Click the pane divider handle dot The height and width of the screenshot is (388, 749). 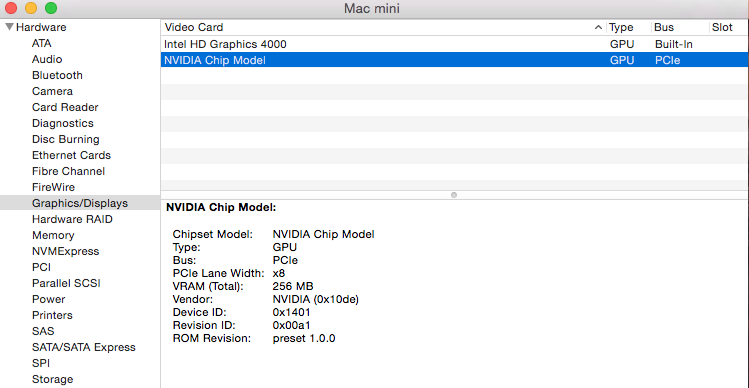point(454,195)
